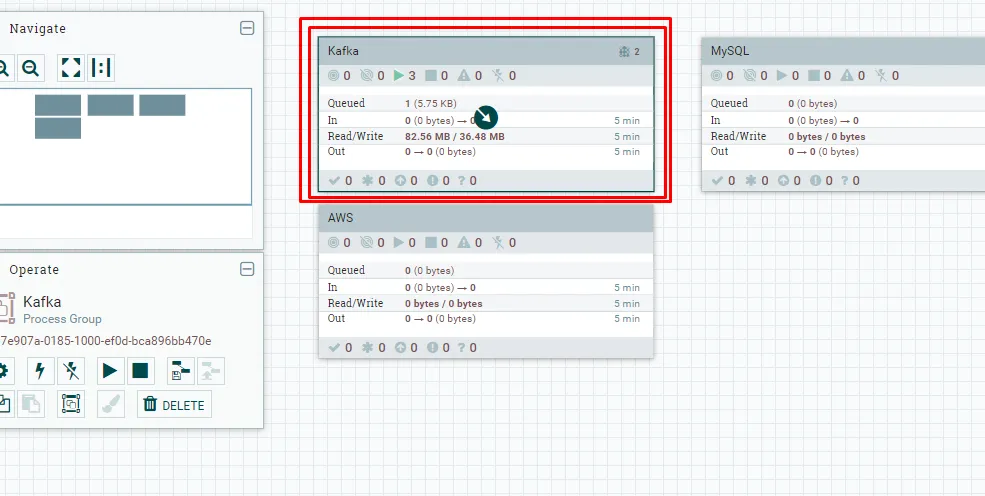The width and height of the screenshot is (985, 496).
Task: Click MySQL invalid components warning icon
Action: pos(847,75)
